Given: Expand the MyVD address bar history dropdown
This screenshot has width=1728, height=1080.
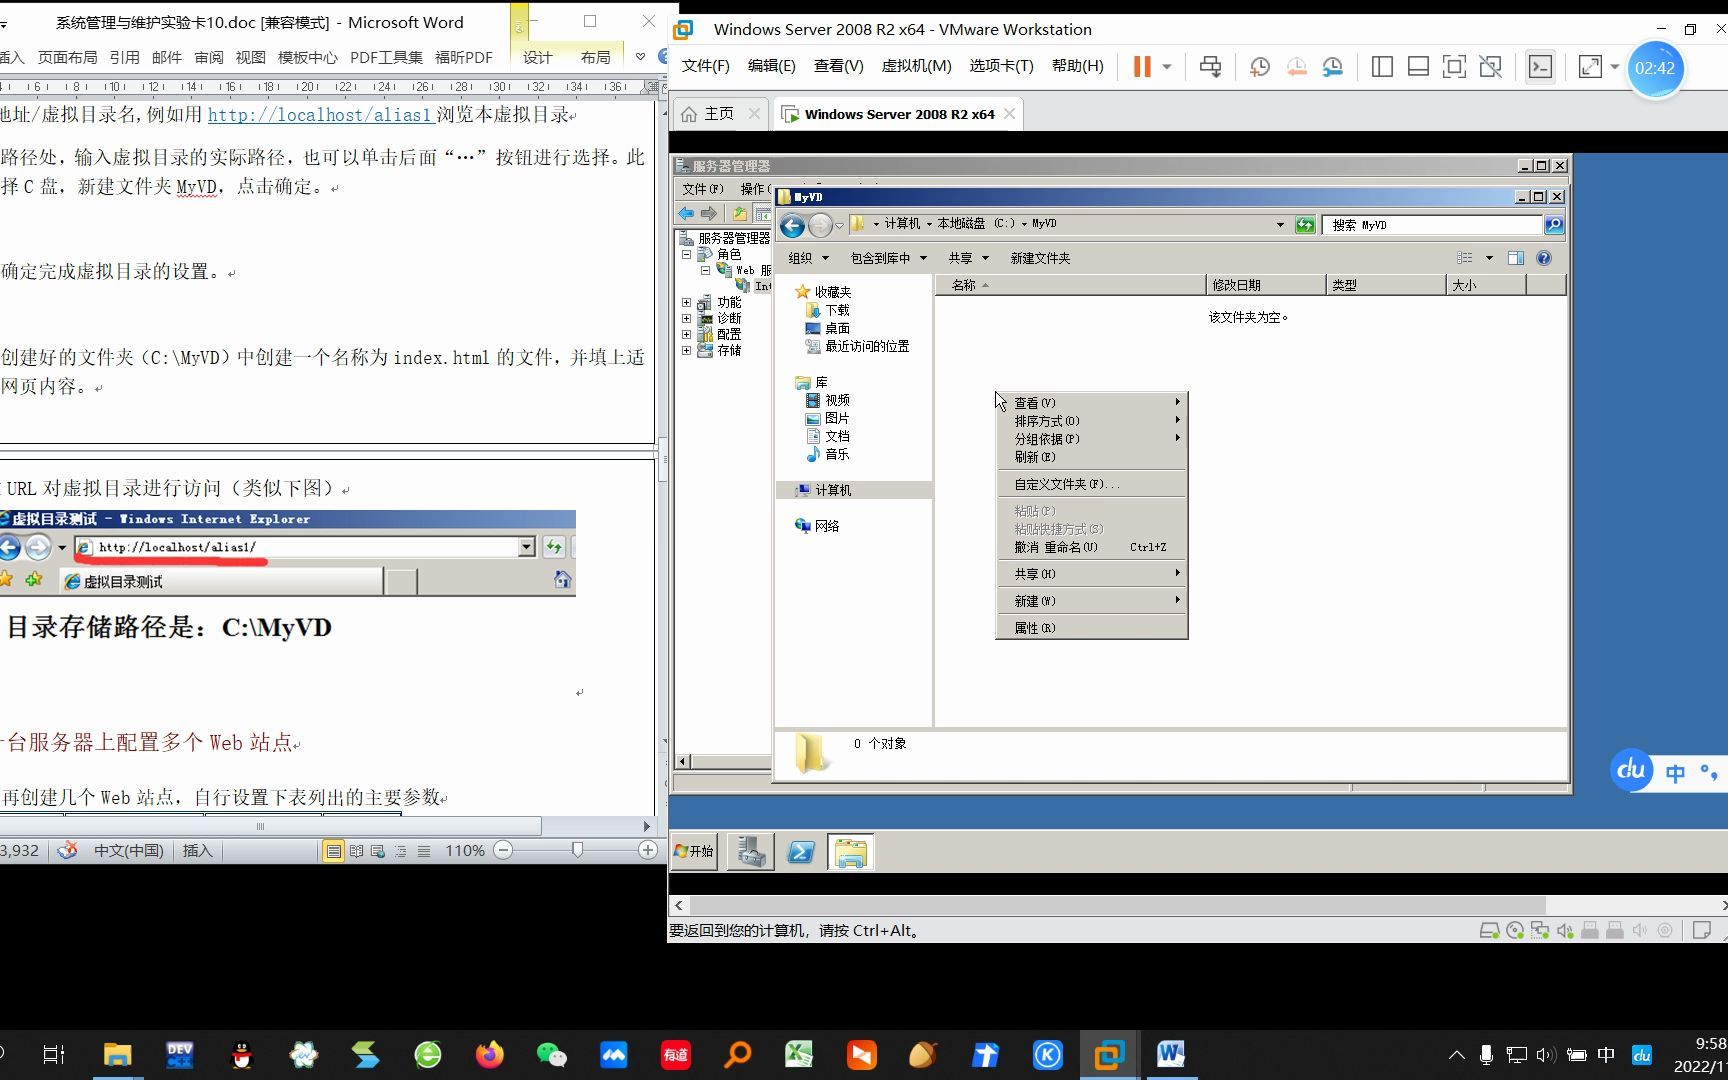Looking at the screenshot, I should 1280,225.
